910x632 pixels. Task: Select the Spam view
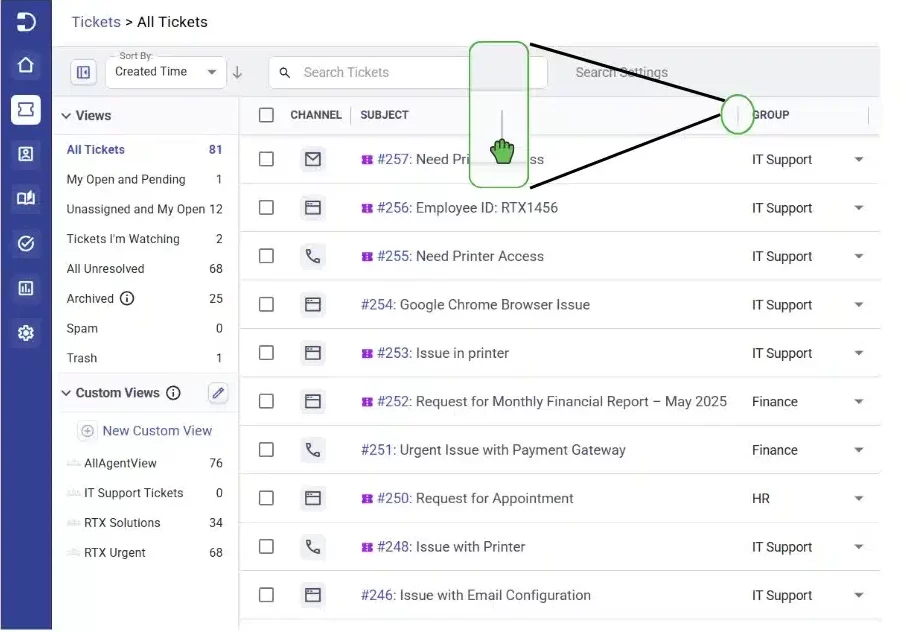(x=145, y=328)
